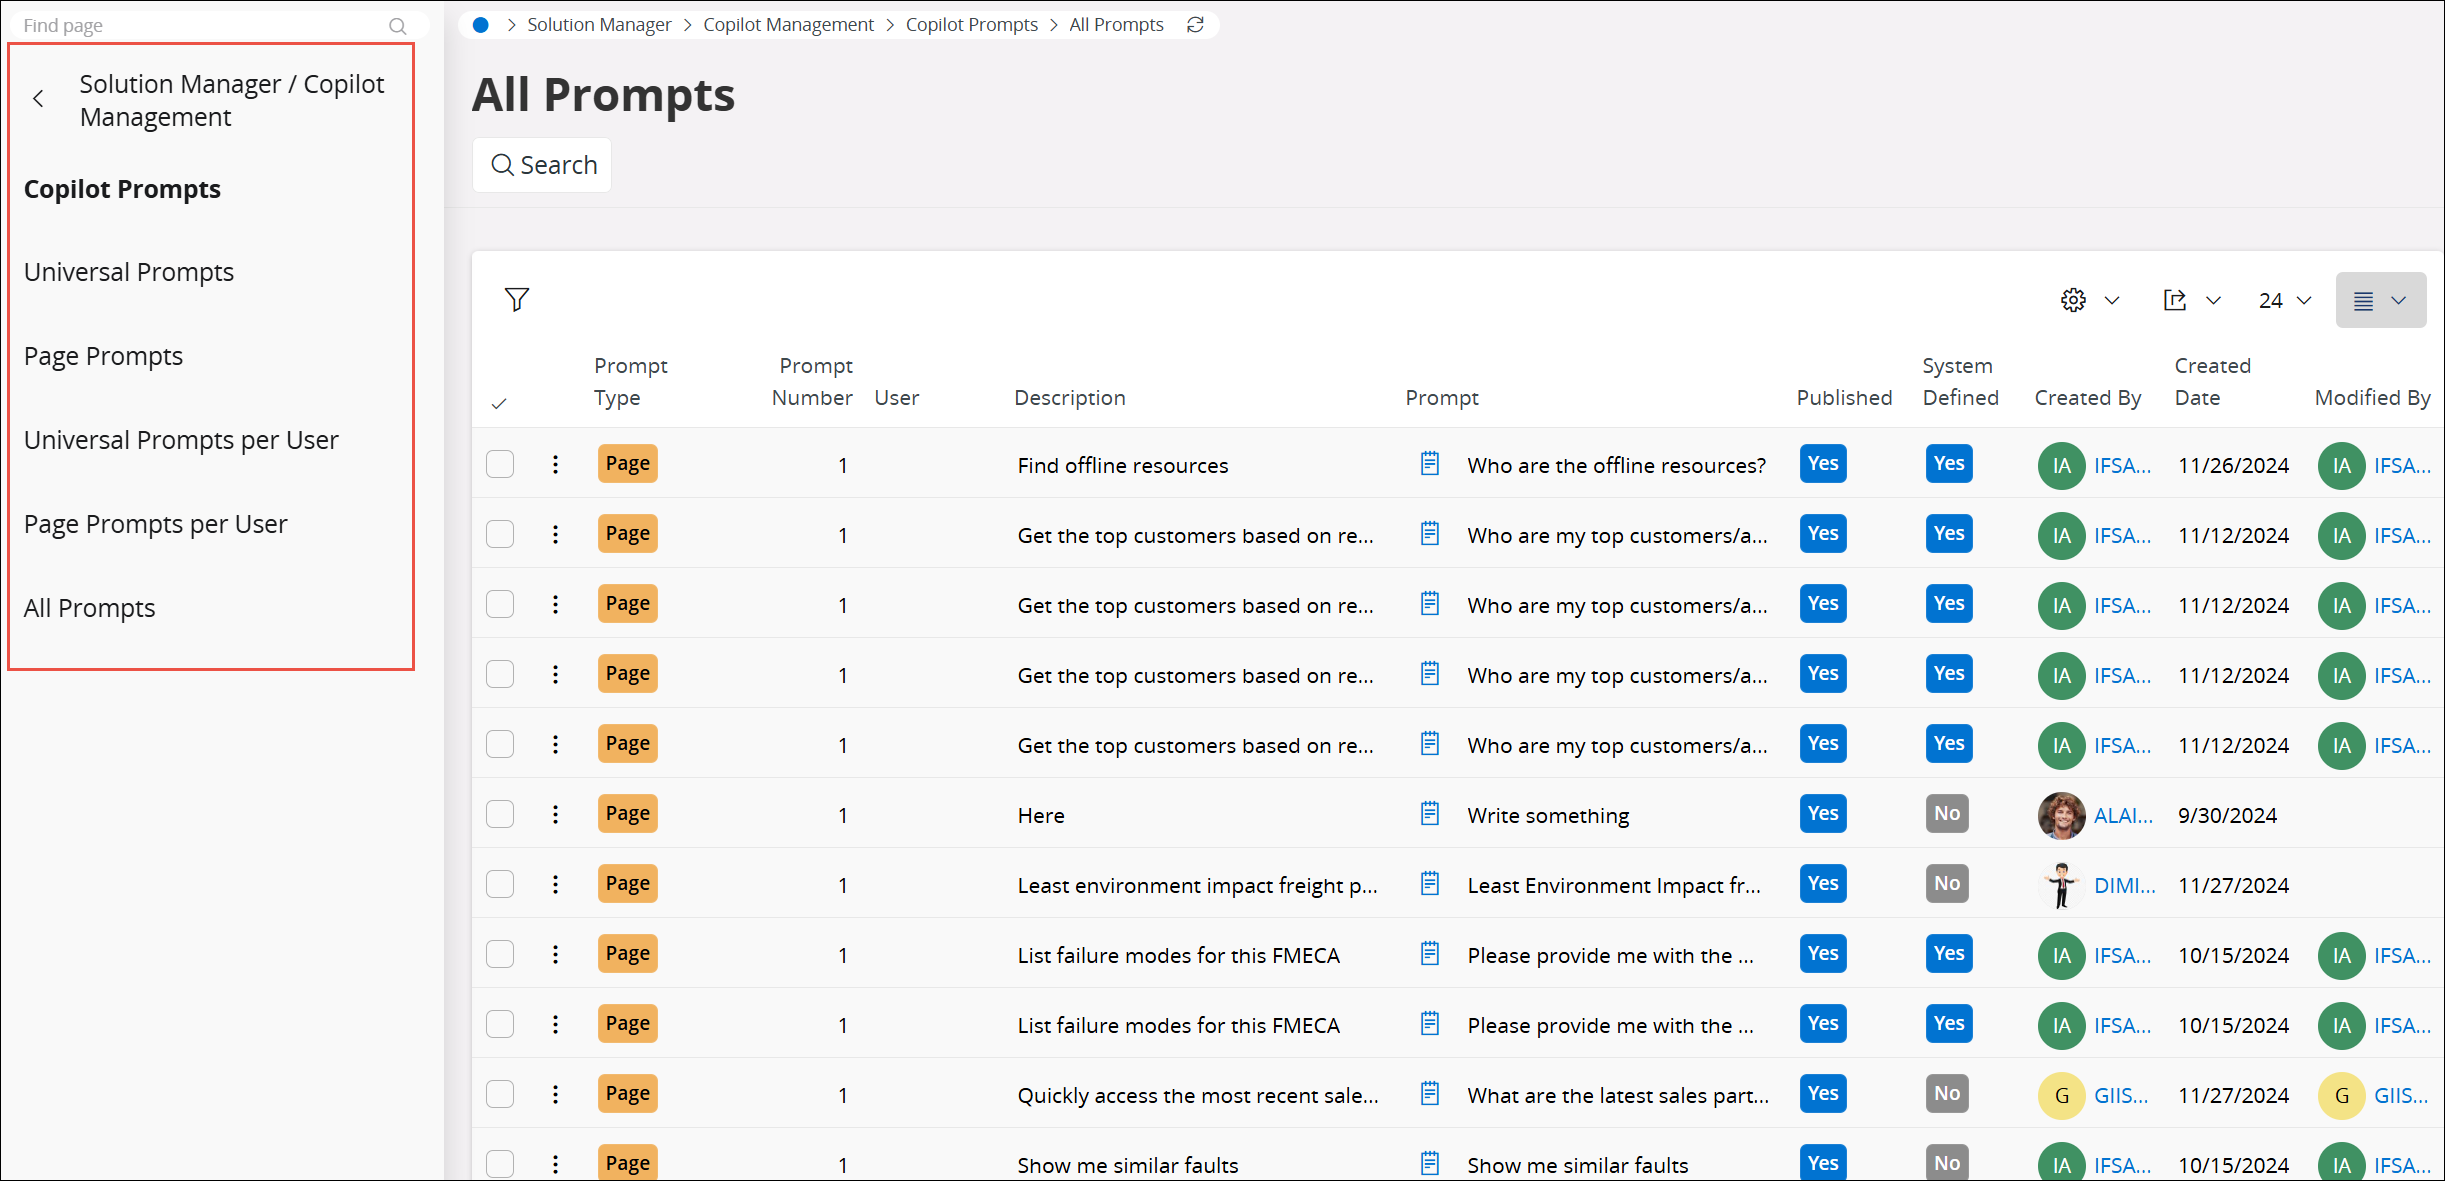Expand the records-per-page dropdown showing 24
Screen dimensions: 2445x1181
coord(2284,300)
